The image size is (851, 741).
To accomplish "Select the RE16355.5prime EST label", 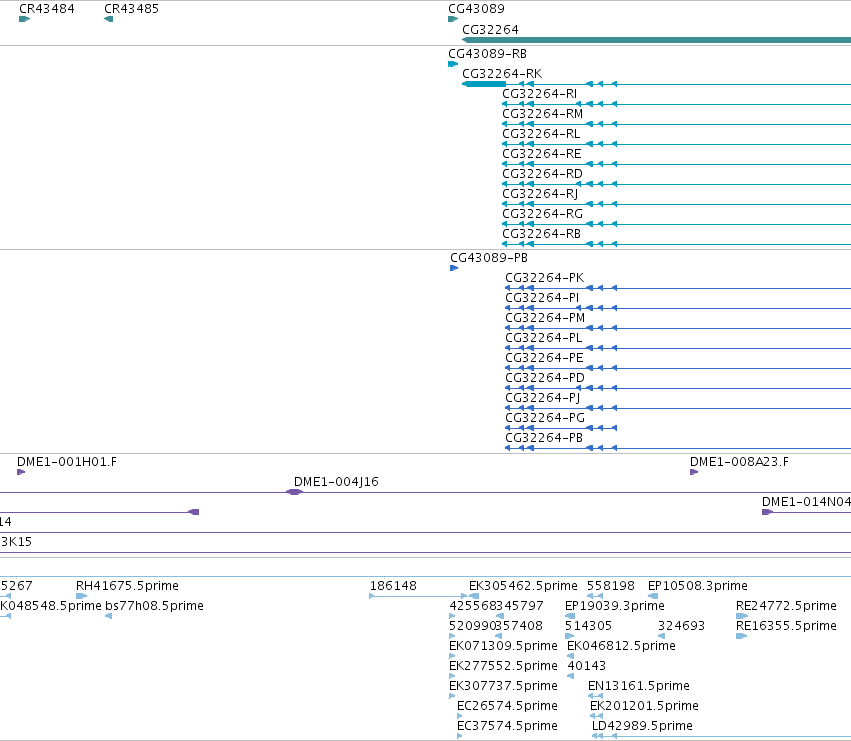I will pos(786,626).
